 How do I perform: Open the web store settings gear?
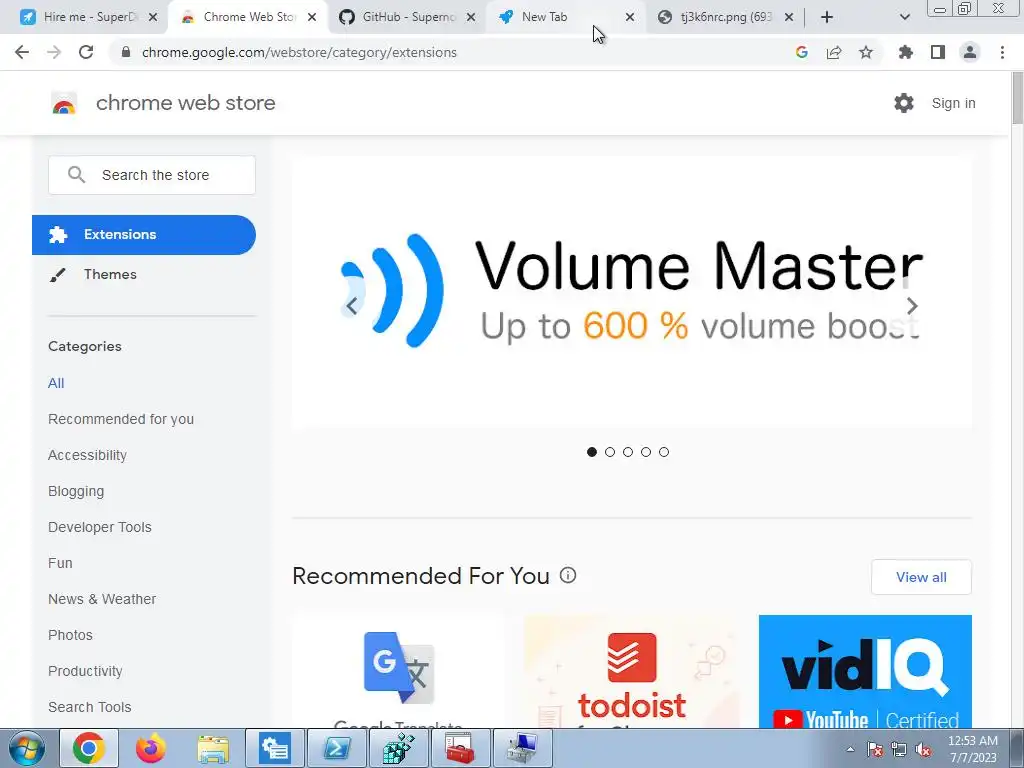[x=904, y=103]
